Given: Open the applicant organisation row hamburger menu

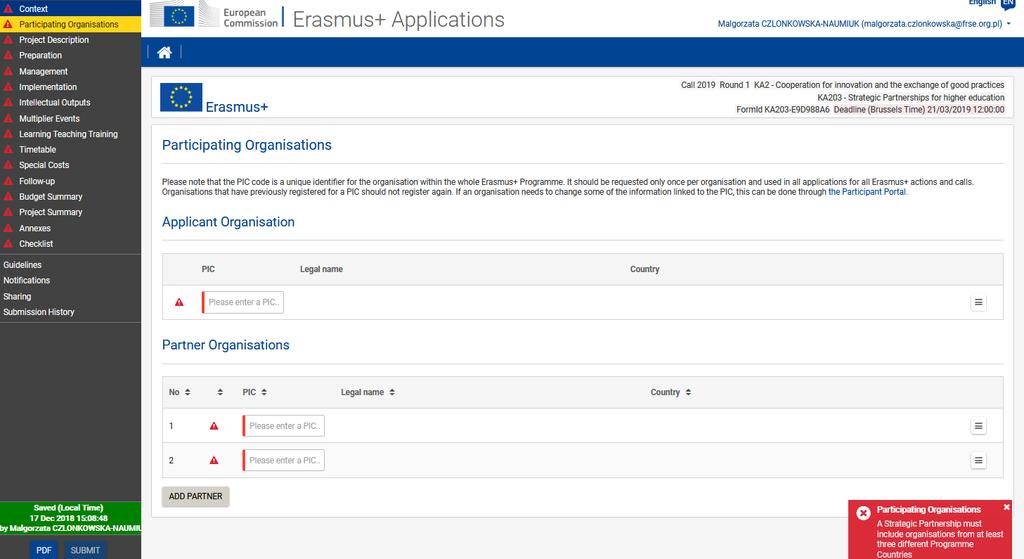Looking at the screenshot, I should click(978, 302).
